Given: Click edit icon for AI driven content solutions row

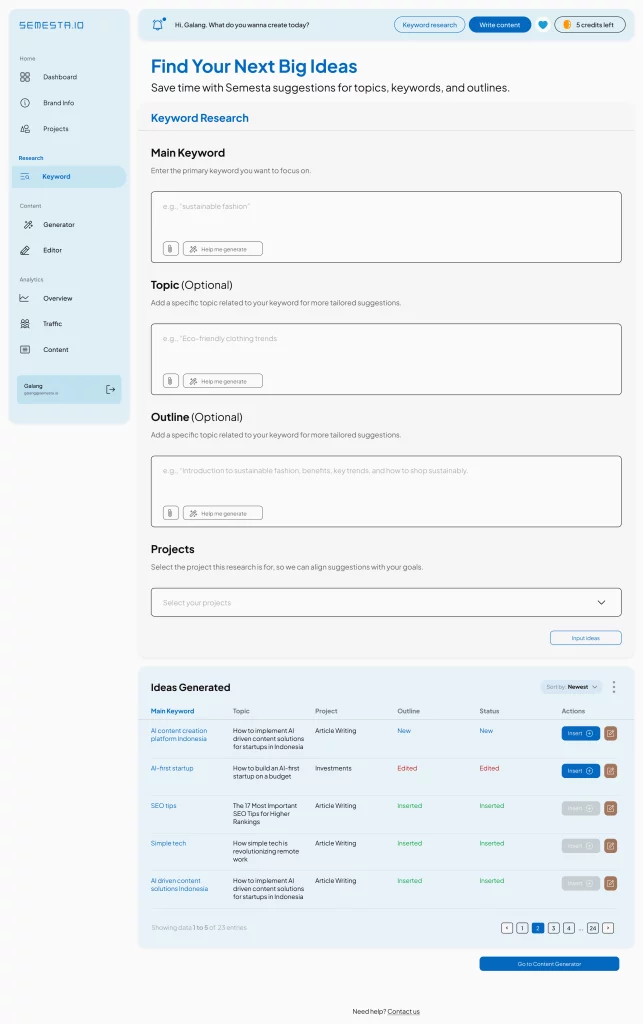Looking at the screenshot, I should coord(610,884).
